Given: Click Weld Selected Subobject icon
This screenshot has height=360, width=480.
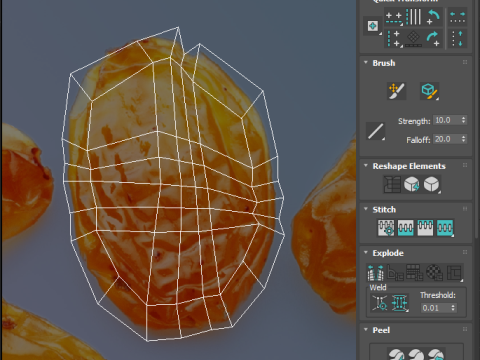Looking at the screenshot, I should pyautogui.click(x=400, y=303).
